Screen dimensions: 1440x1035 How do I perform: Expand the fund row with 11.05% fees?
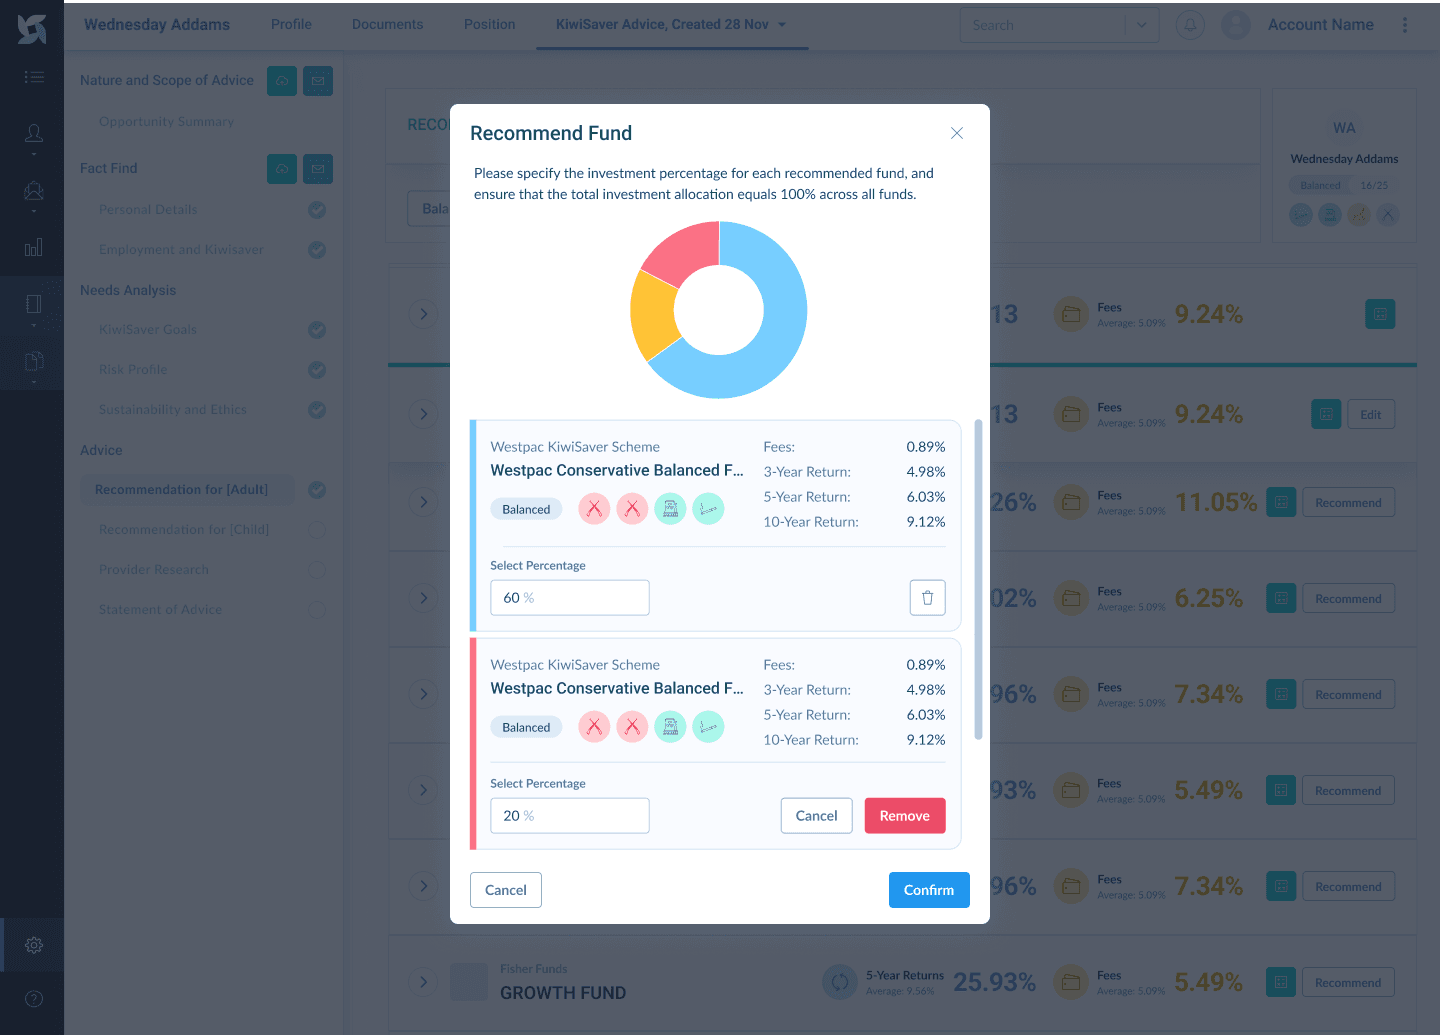(x=424, y=502)
